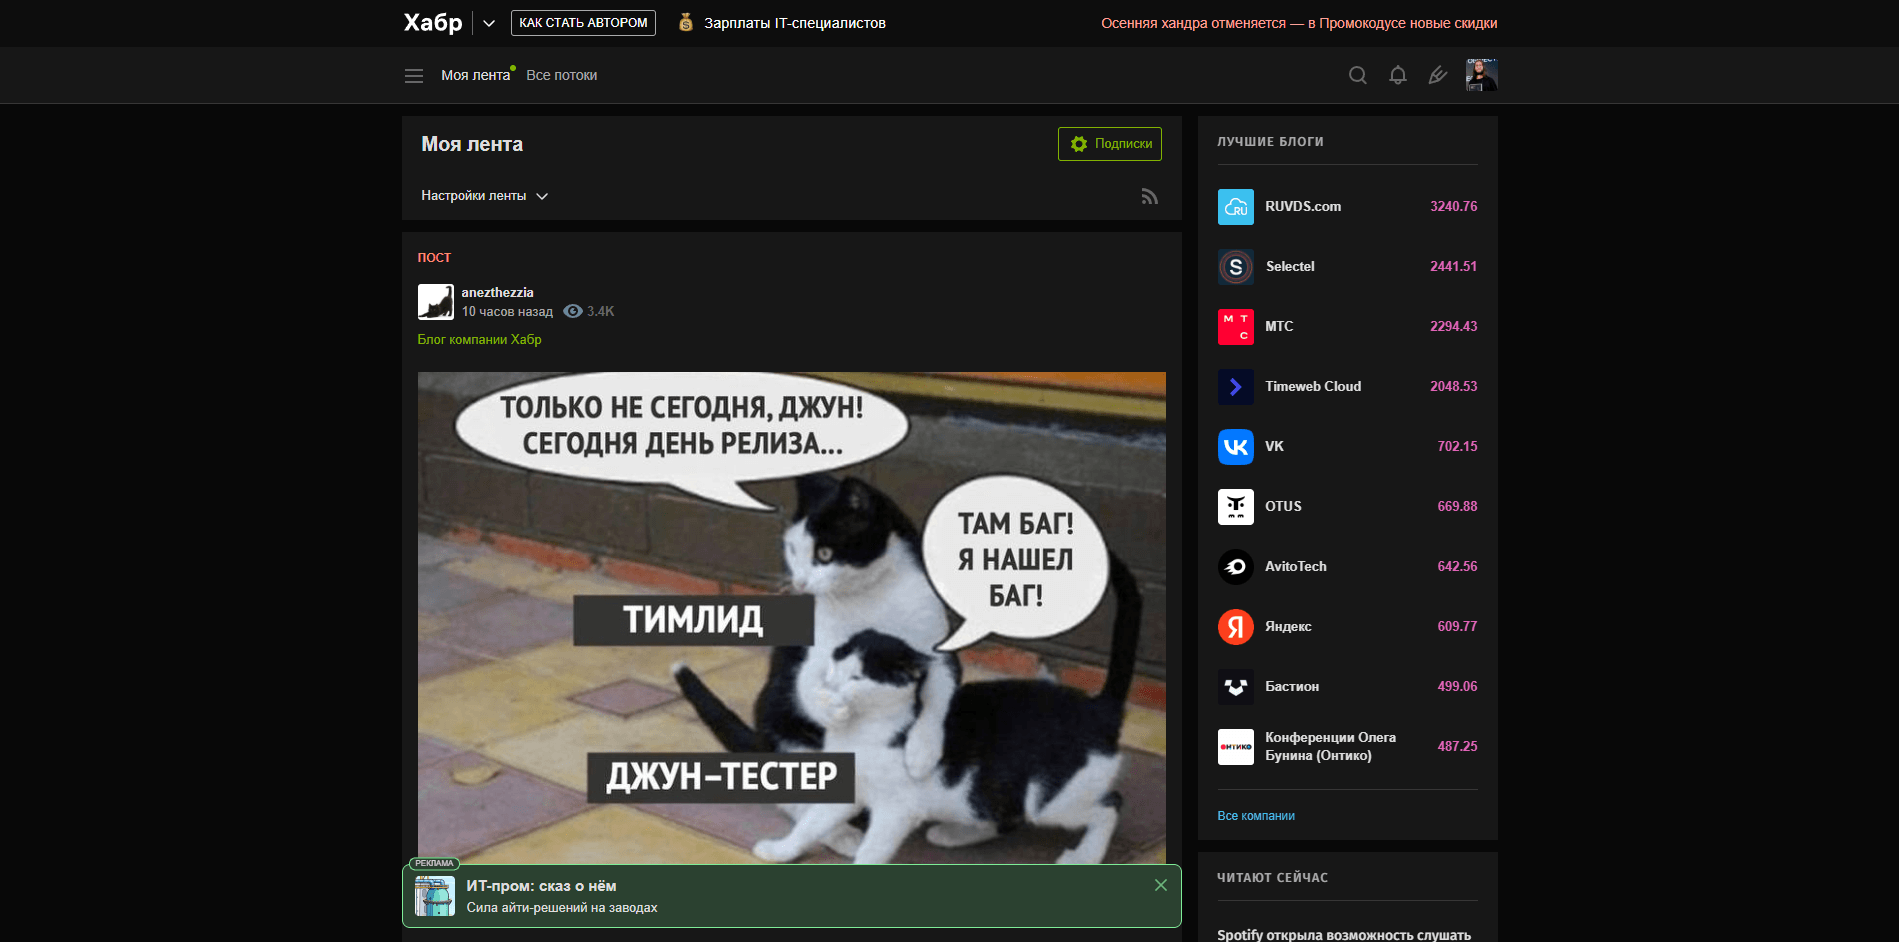Click the ЧИТАЮТ СЕЙЧАС section heading

(1272, 878)
